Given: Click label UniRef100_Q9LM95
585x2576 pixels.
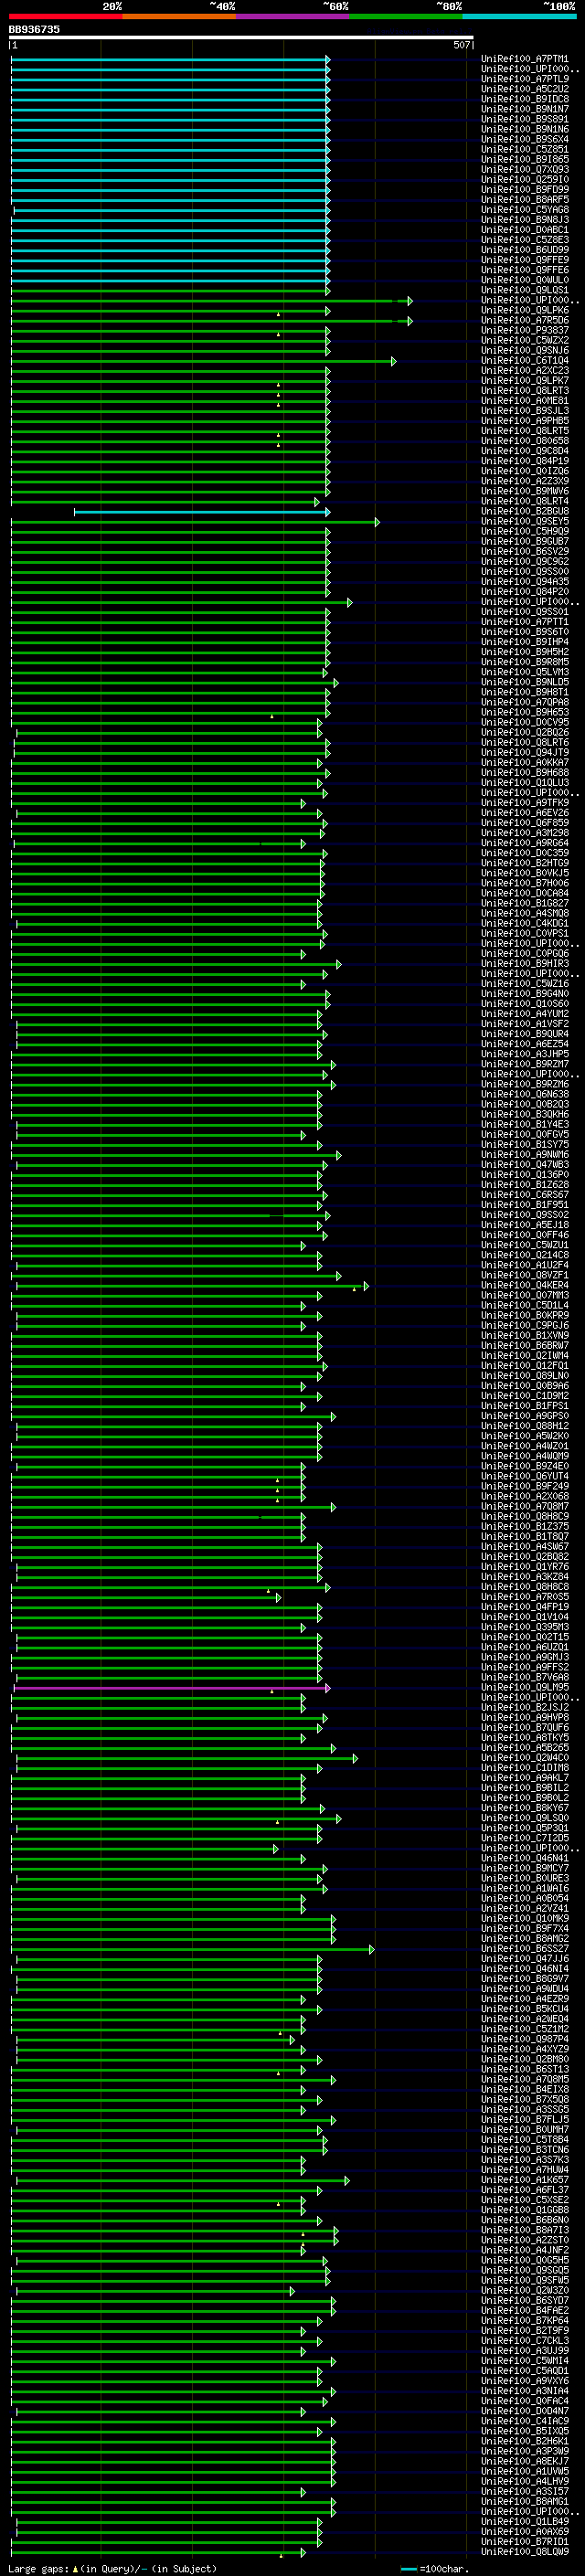Looking at the screenshot, I should (525, 1687).
